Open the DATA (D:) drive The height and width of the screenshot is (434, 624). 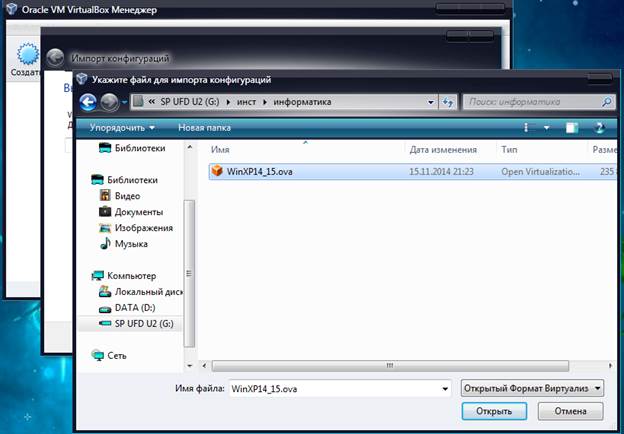click(127, 307)
